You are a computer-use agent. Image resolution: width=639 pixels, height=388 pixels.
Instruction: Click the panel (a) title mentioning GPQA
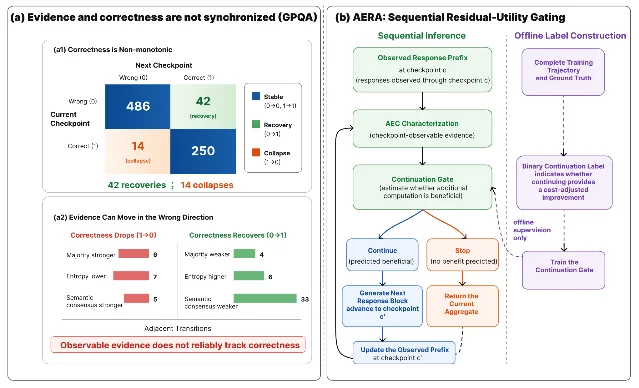pos(164,18)
